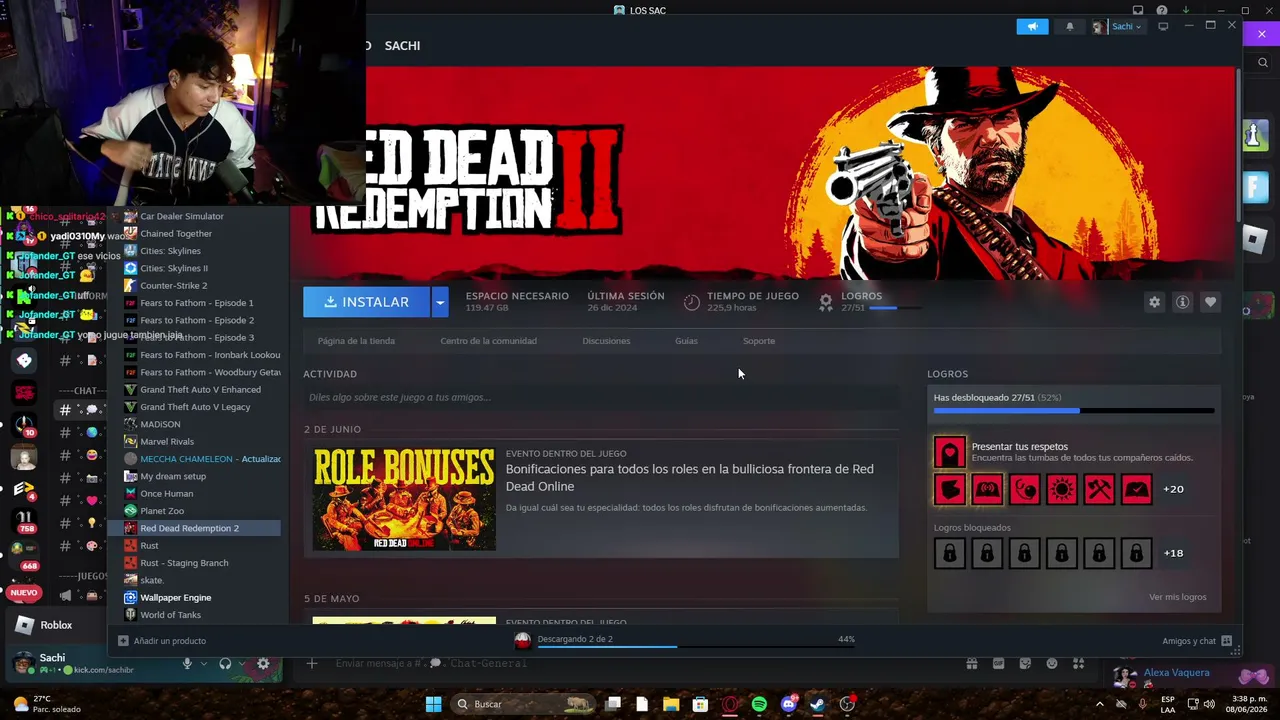The height and width of the screenshot is (720, 1280).
Task: Go to the Guías tab
Action: click(x=686, y=341)
